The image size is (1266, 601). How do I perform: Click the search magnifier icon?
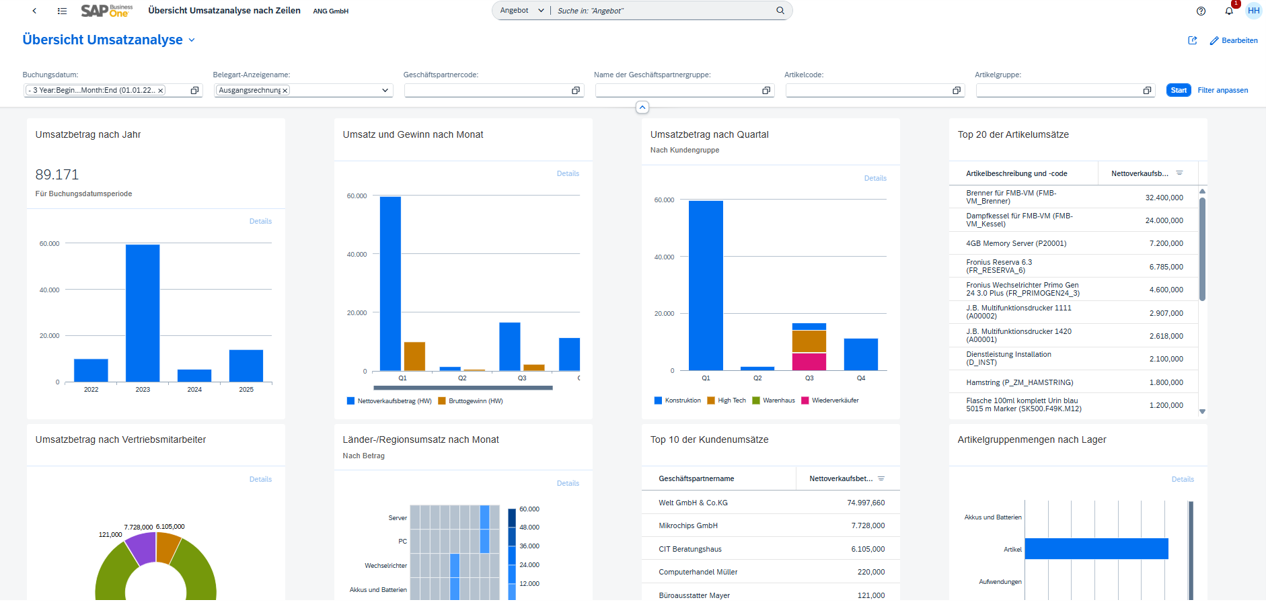click(781, 11)
